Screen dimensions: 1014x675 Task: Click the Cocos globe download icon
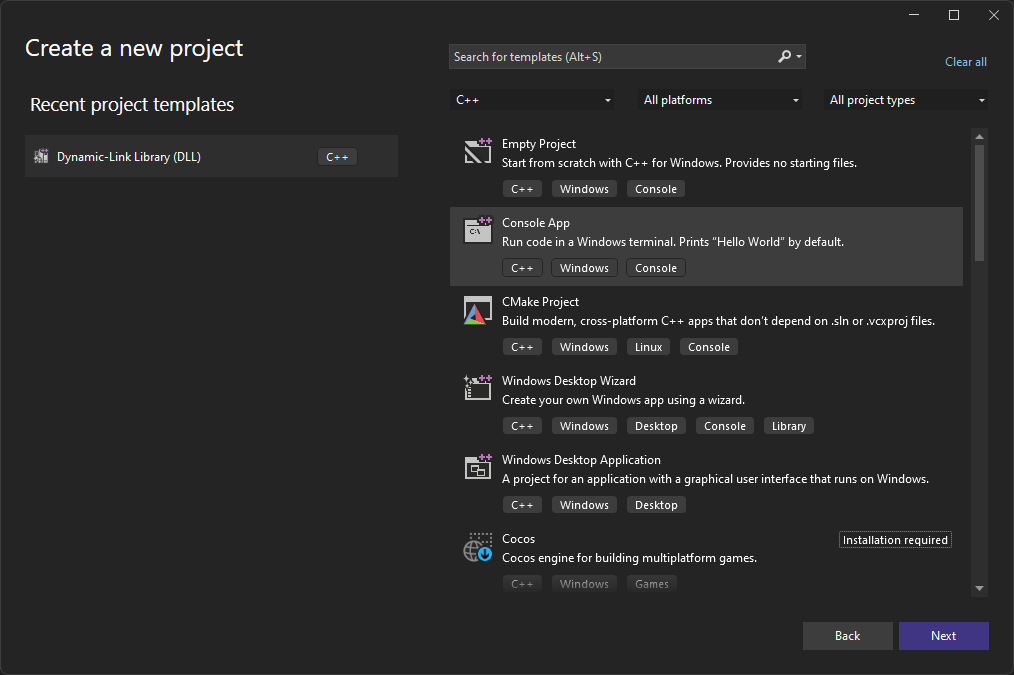point(478,547)
